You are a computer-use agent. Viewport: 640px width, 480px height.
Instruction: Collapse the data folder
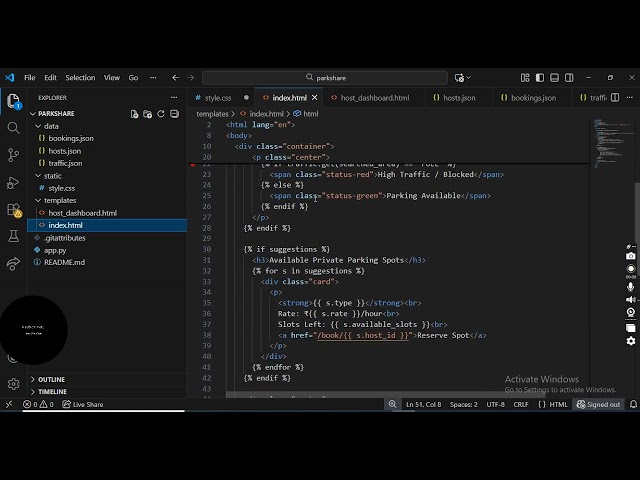[x=38, y=126]
